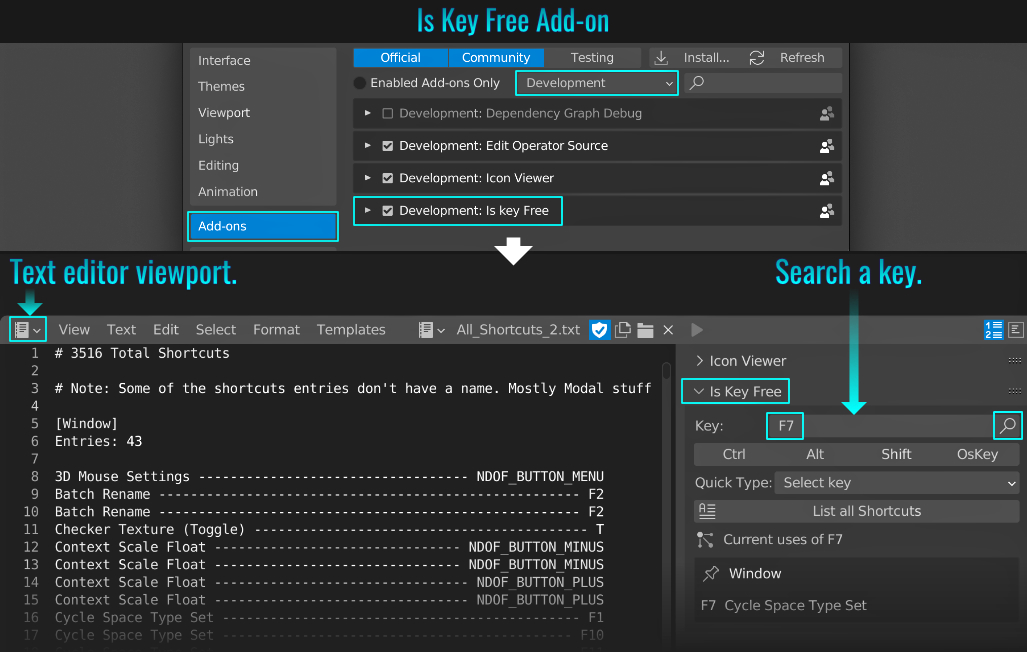Click community icon on Dependency Graph Debug row
1027x652 pixels.
click(x=827, y=114)
